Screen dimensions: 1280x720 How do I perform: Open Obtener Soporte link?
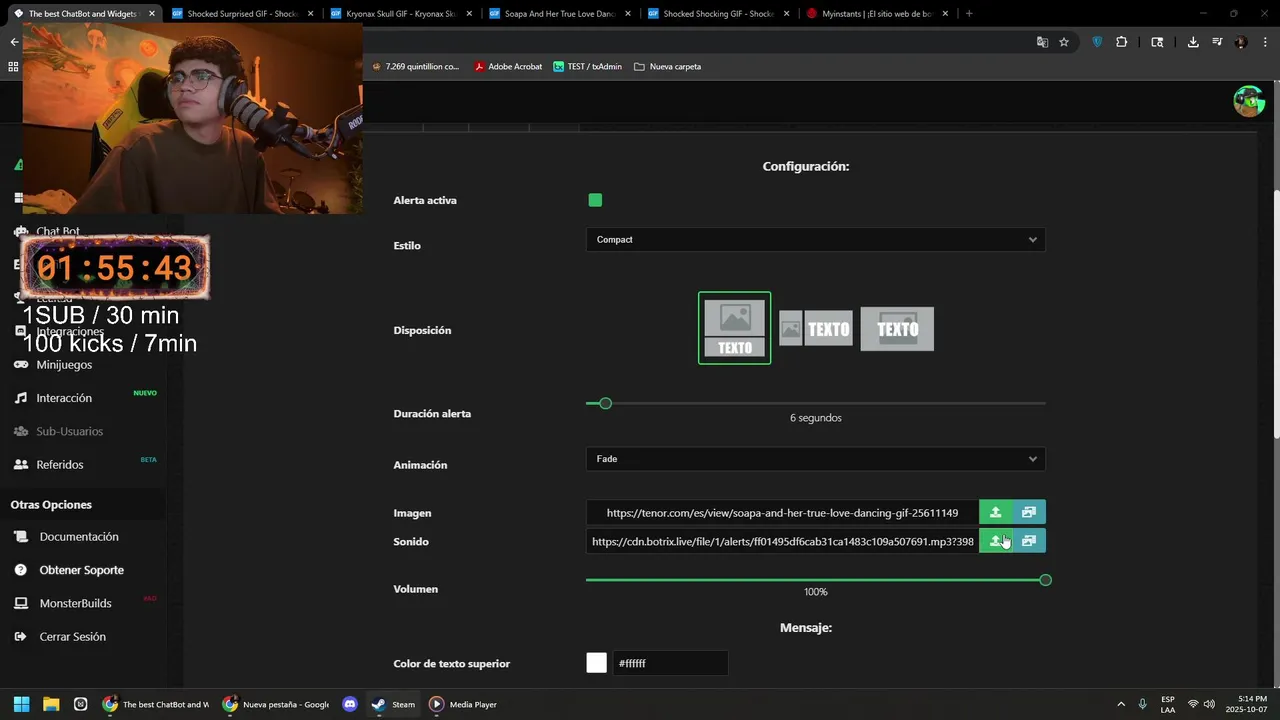[82, 570]
